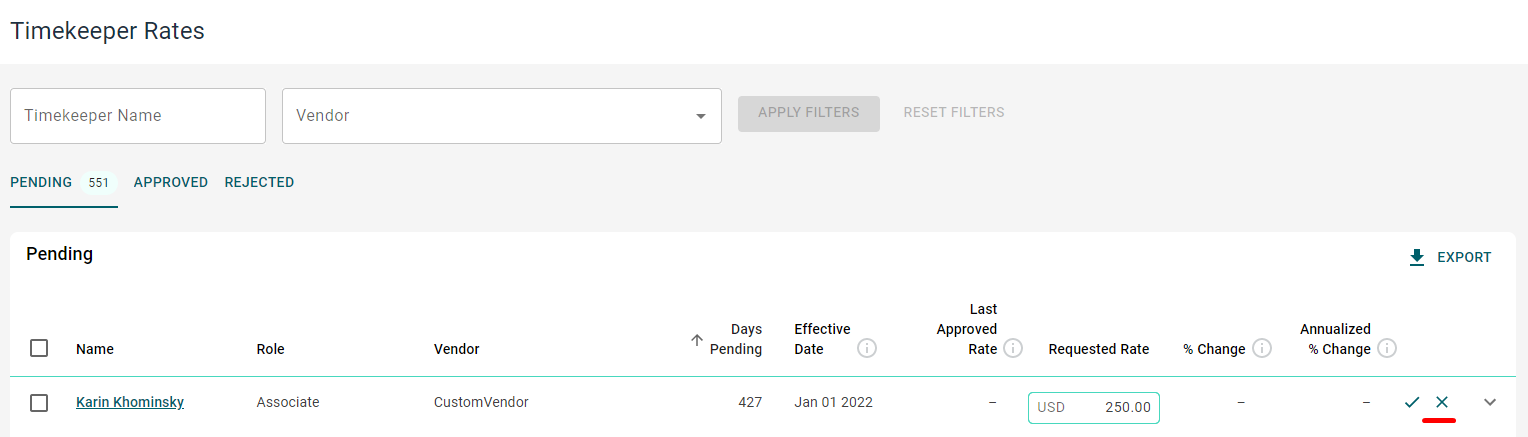The height and width of the screenshot is (437, 1528).
Task: Reject Karin Khominsky's rate with X icon
Action: pos(1442,402)
